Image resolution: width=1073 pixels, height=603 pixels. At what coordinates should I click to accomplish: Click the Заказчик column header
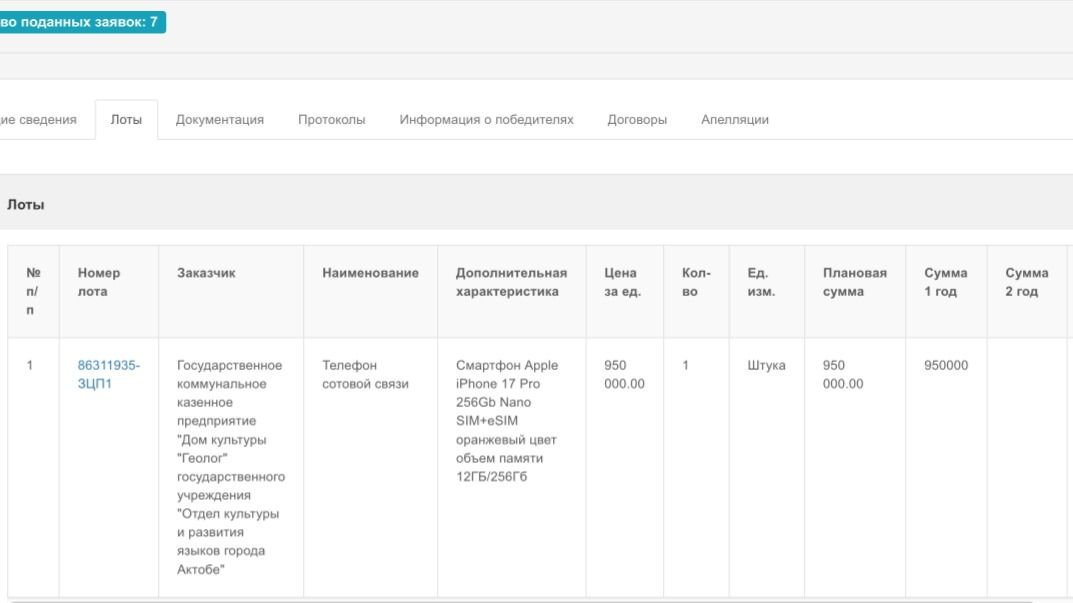(x=203, y=273)
